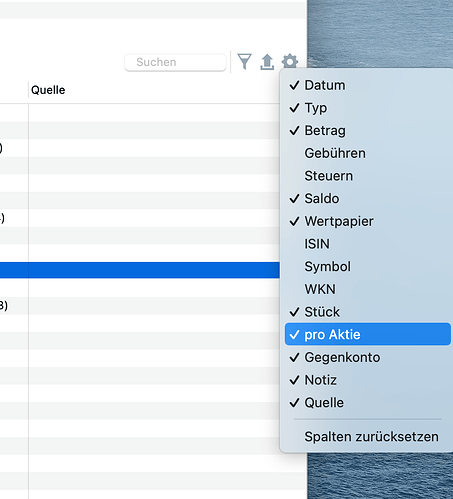Show the Symbol column
Screen dimensions: 453x499
(x=368, y=267)
